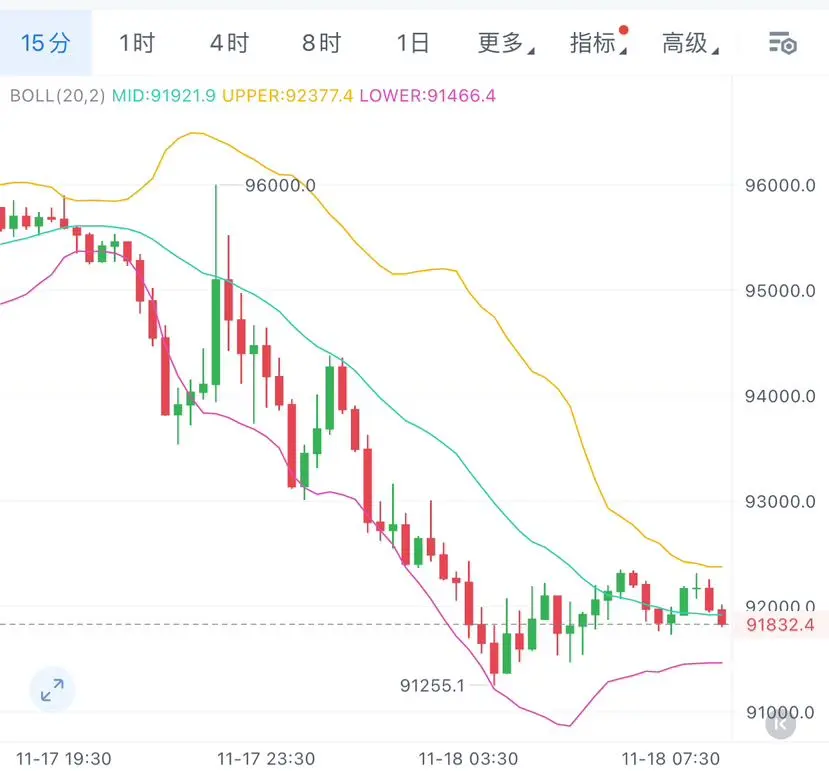Click the current price tag 91832.4
The height and width of the screenshot is (771, 829).
[x=780, y=625]
